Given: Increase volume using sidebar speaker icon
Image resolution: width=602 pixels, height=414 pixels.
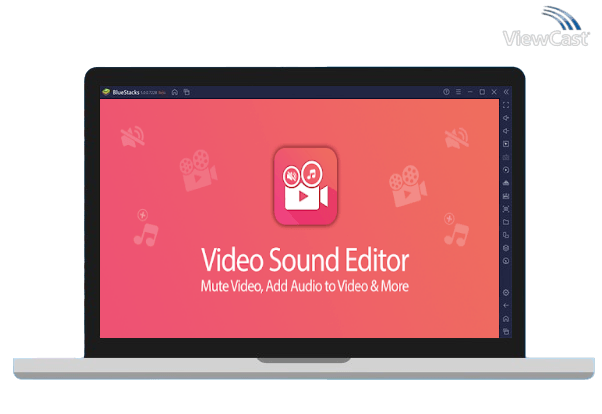Looking at the screenshot, I should tap(506, 118).
